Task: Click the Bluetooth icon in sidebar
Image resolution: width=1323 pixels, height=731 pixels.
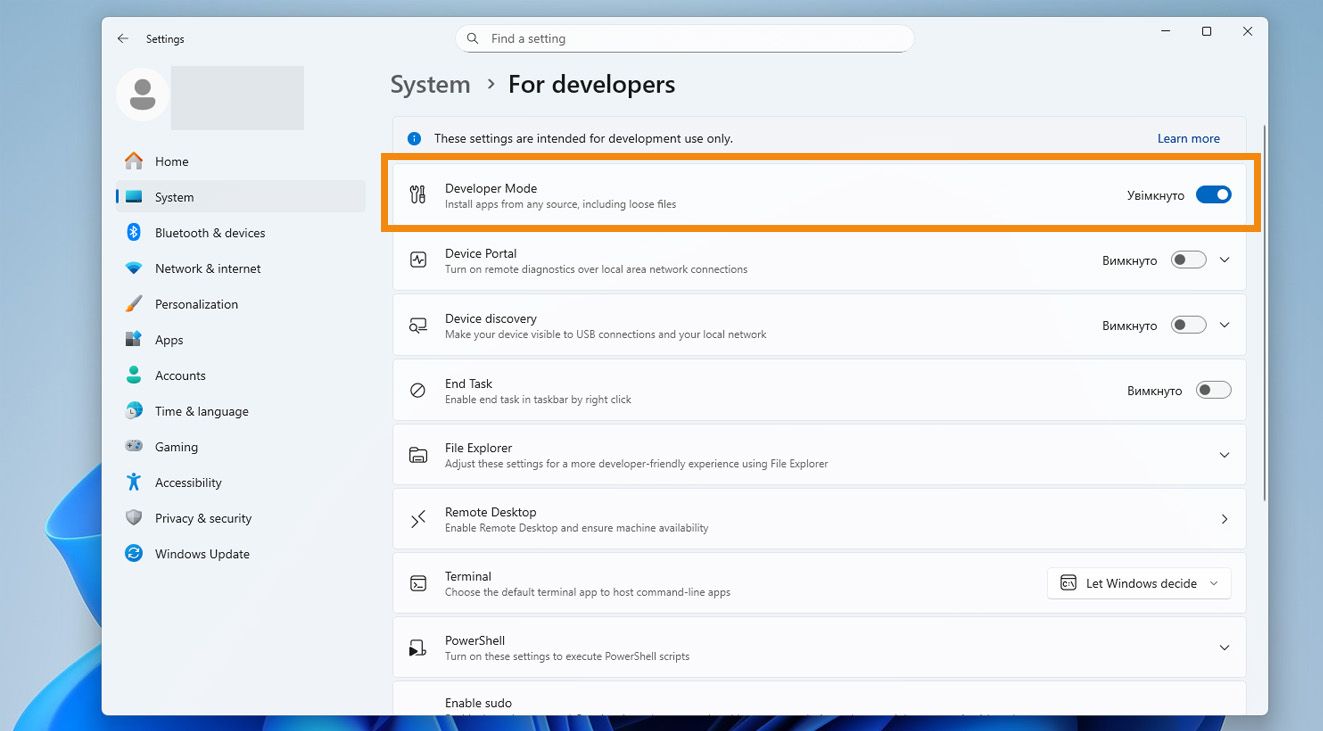Action: pos(133,233)
